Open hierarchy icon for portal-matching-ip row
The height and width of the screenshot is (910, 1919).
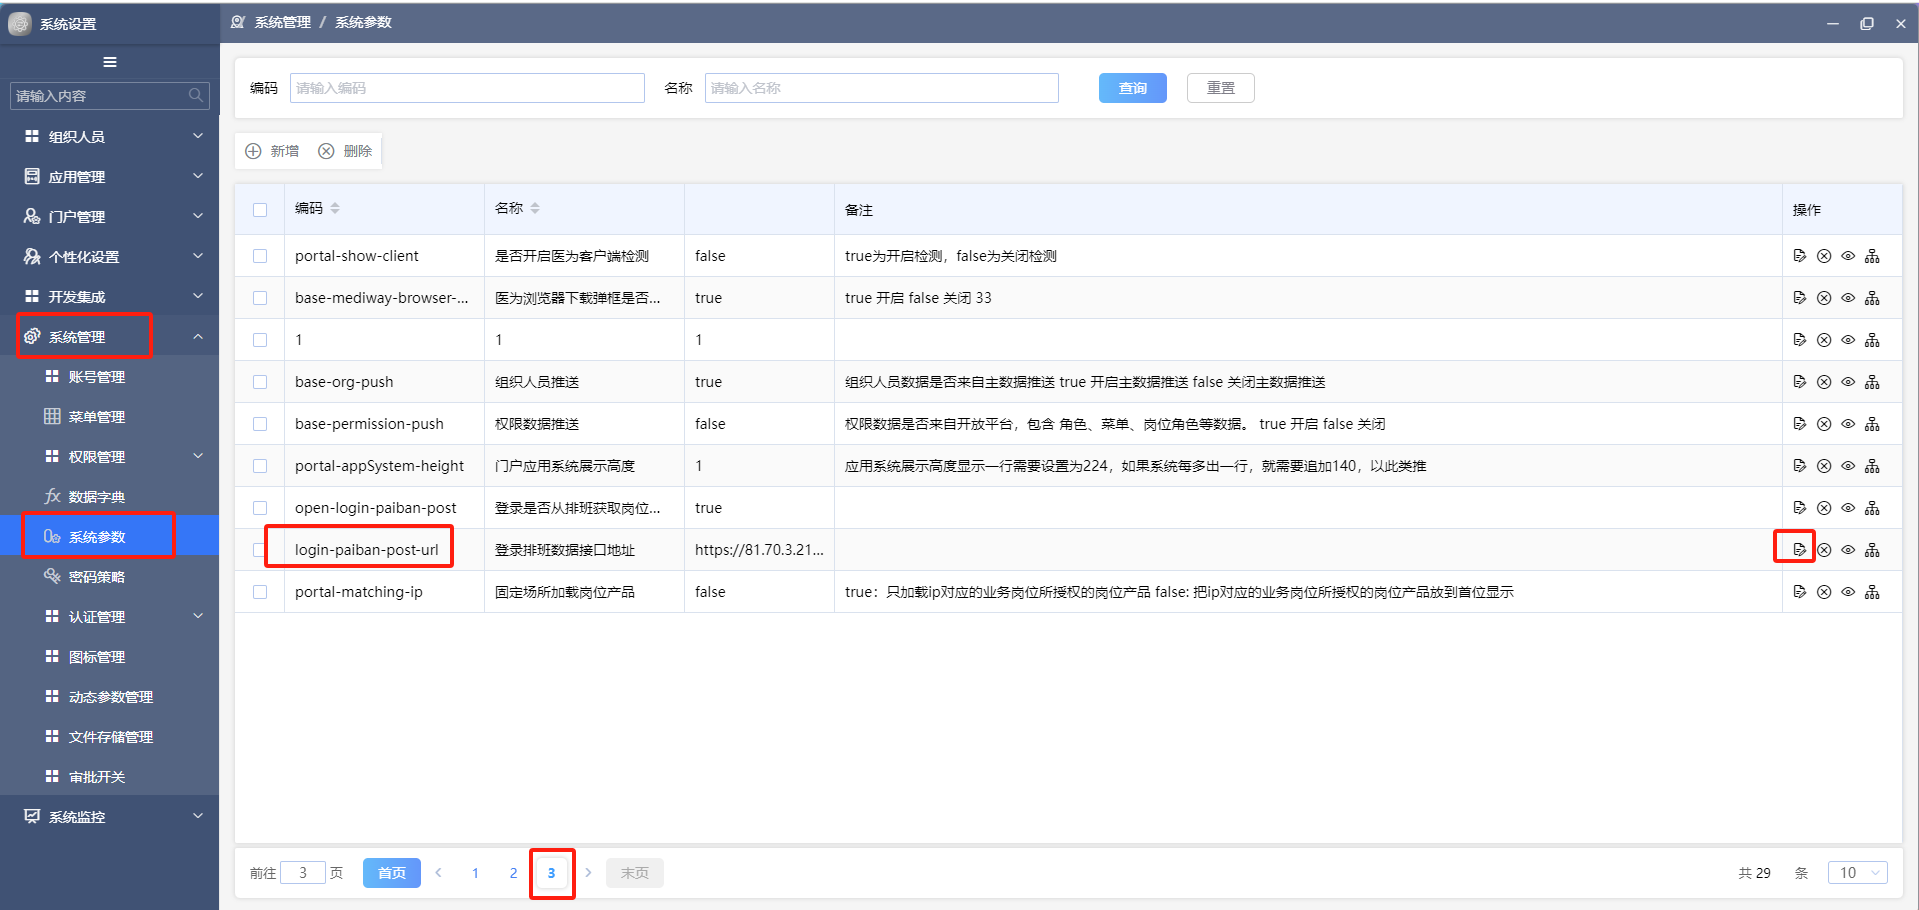1872,592
